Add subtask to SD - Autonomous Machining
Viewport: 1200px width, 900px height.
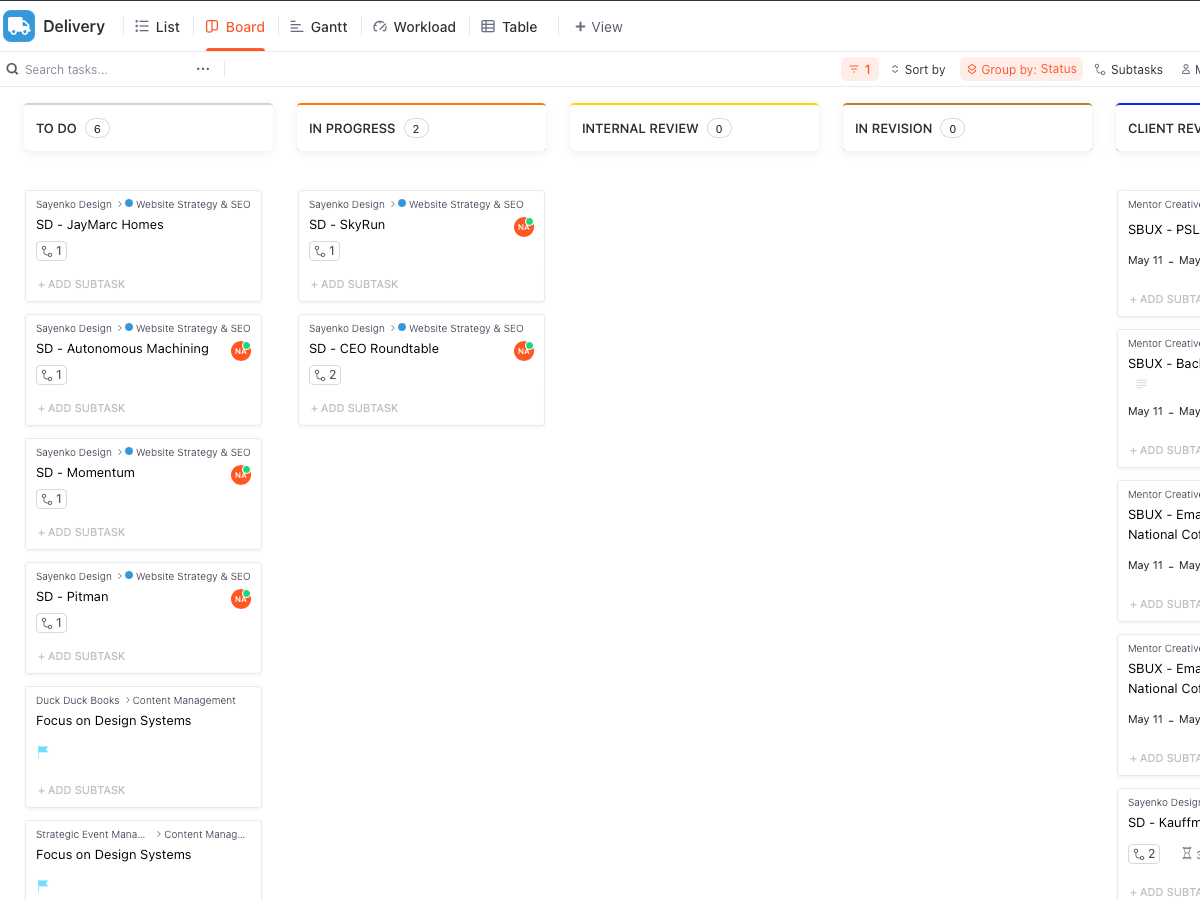tap(82, 408)
